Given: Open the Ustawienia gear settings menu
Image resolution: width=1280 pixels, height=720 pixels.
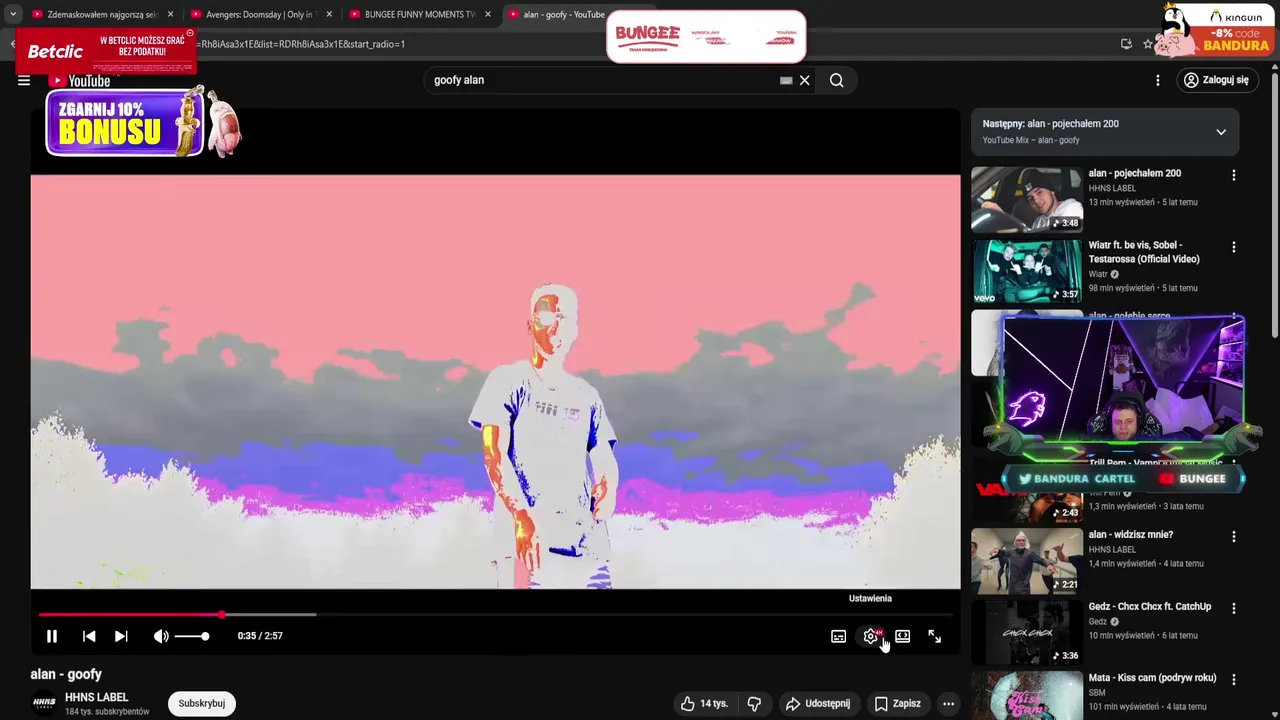Looking at the screenshot, I should (871, 636).
